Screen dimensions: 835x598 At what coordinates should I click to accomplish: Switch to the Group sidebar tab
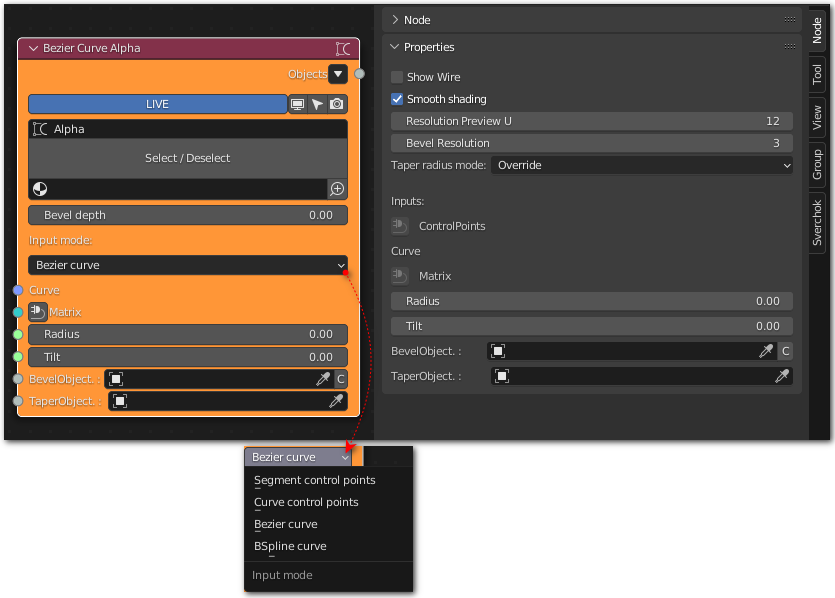pos(817,165)
